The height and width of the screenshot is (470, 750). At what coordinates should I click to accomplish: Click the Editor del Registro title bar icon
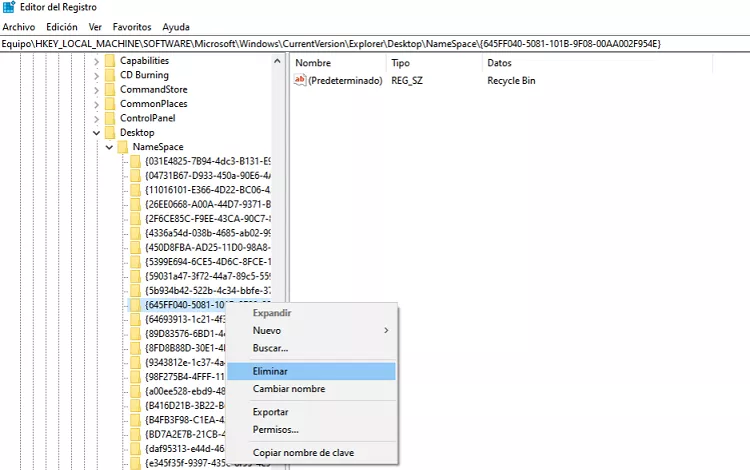[9, 8]
